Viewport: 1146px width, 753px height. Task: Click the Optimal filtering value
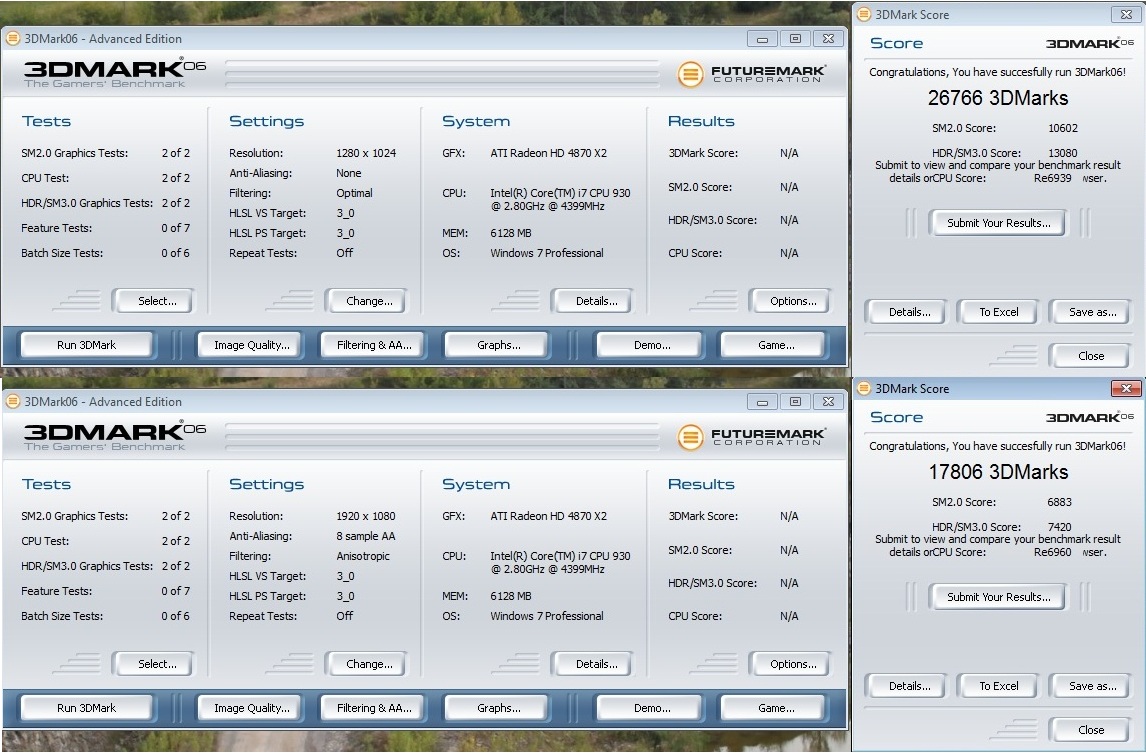(x=354, y=193)
